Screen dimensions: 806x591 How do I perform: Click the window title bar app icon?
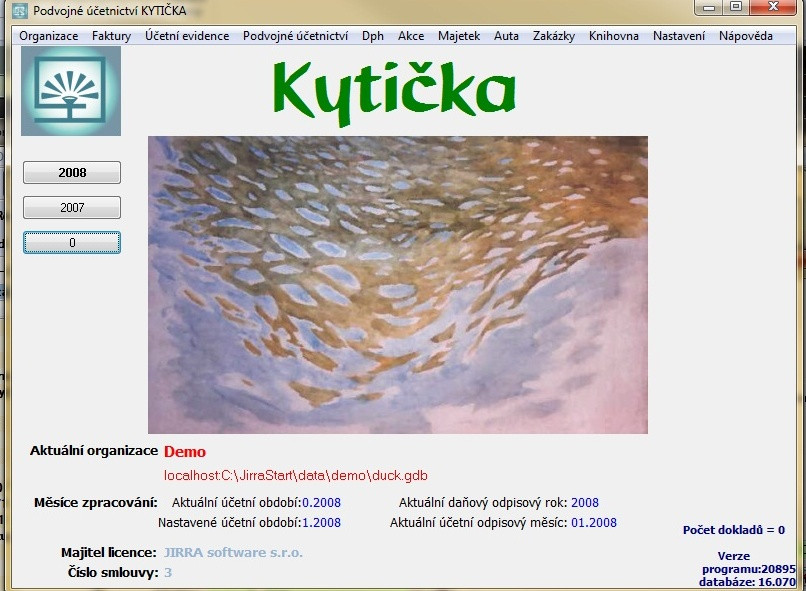point(20,11)
